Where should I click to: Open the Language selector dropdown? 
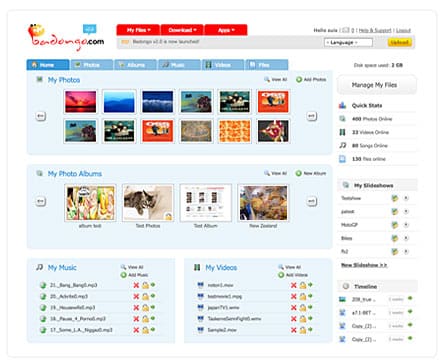348,43
